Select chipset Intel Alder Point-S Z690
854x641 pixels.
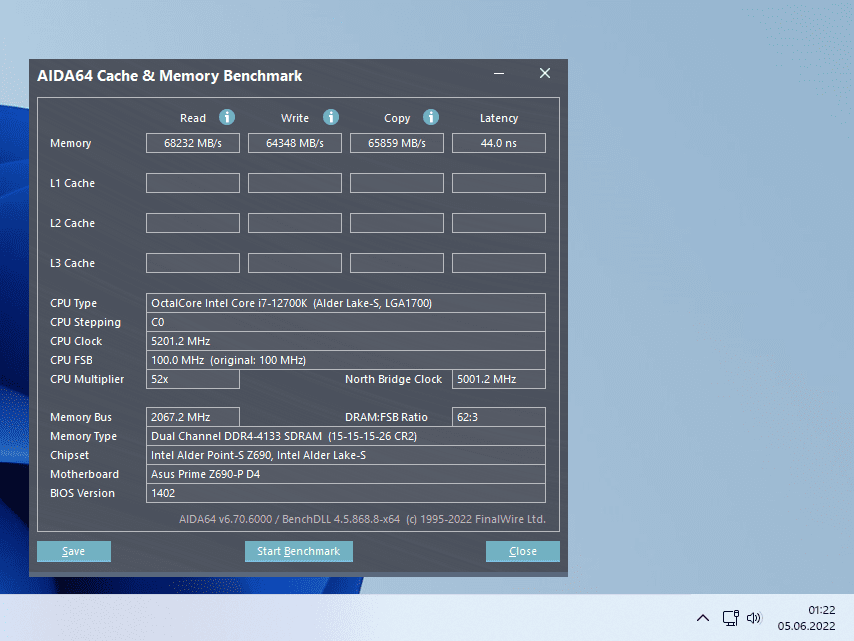(x=345, y=455)
